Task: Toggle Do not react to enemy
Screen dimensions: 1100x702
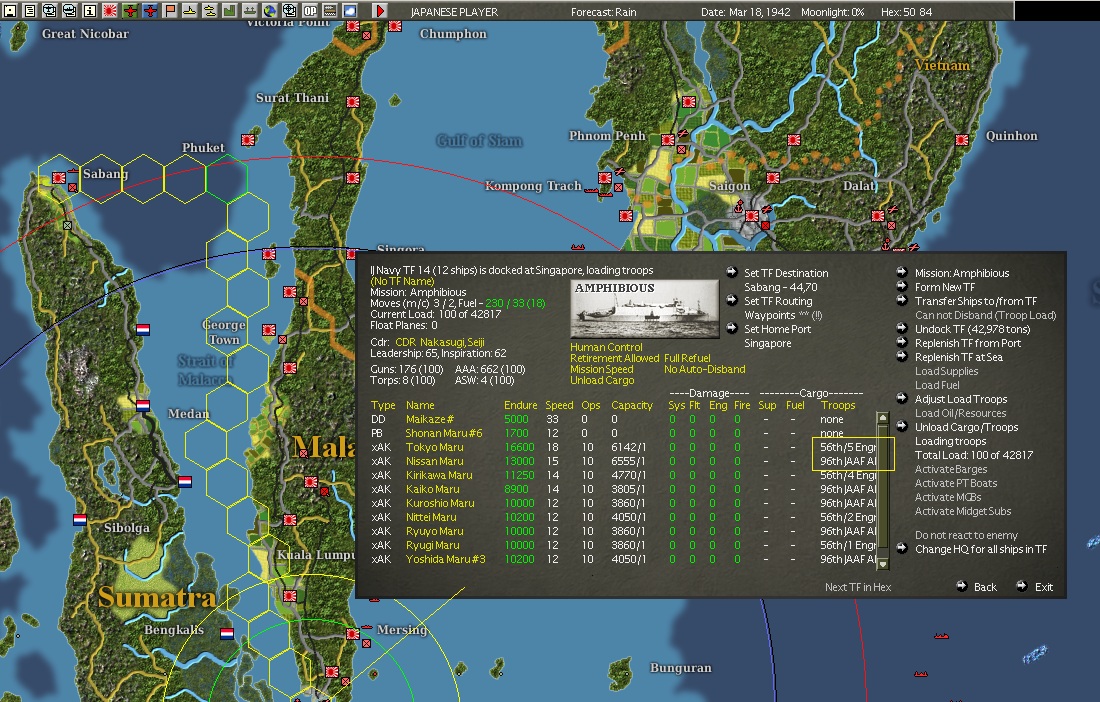Action: [966, 535]
